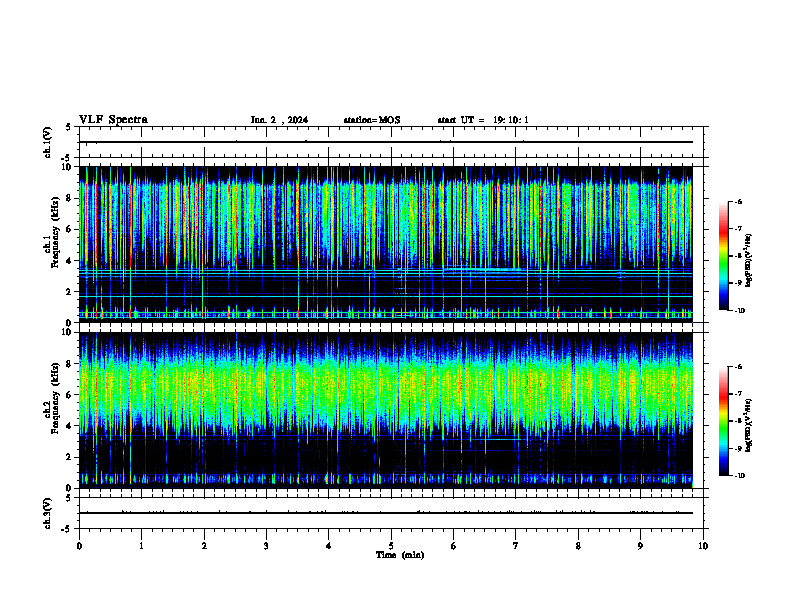Image resolution: width=792 pixels, height=612 pixels.
Task: Click time axis tick label "4"
Action: tap(328, 546)
